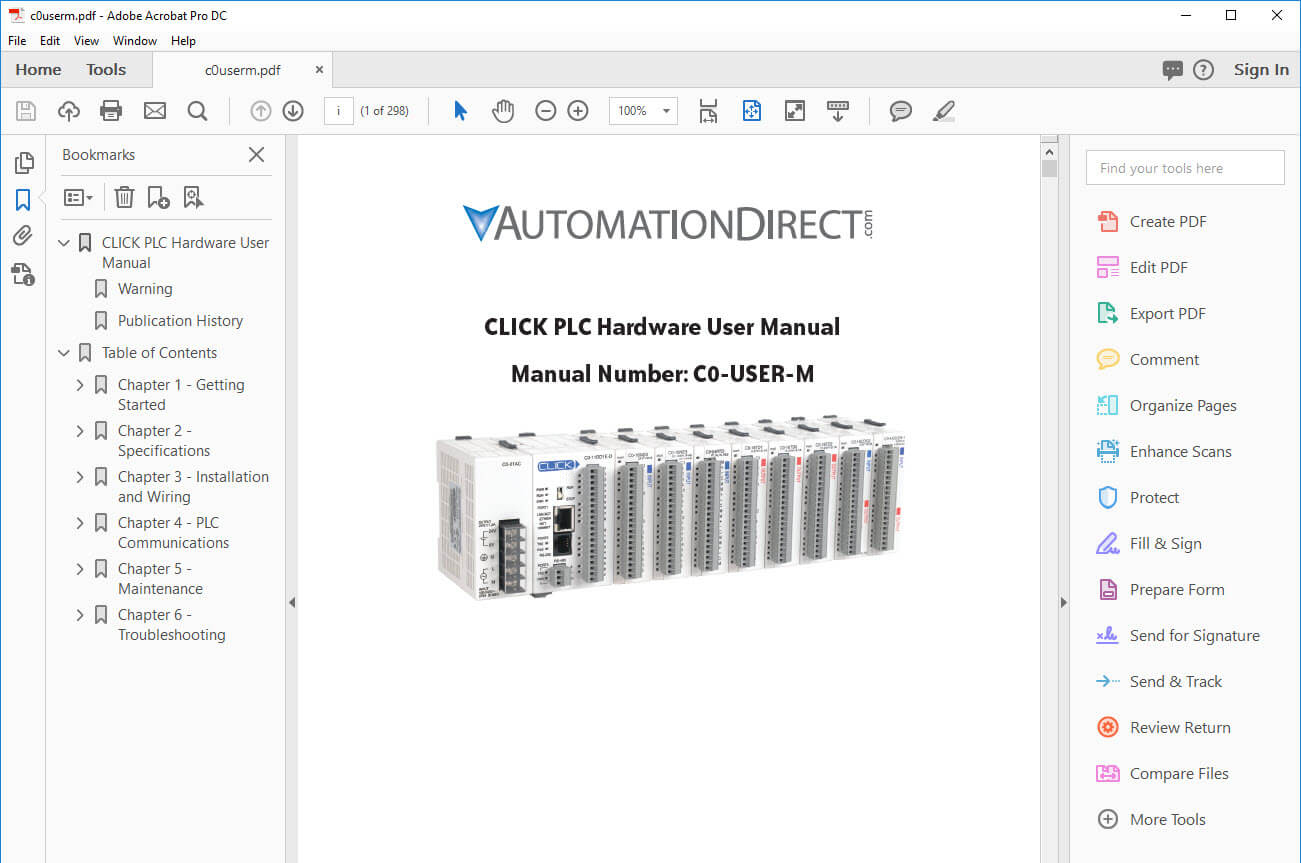Expand Chapter 5 - Maintenance bookmark
1301x863 pixels.
[80, 569]
